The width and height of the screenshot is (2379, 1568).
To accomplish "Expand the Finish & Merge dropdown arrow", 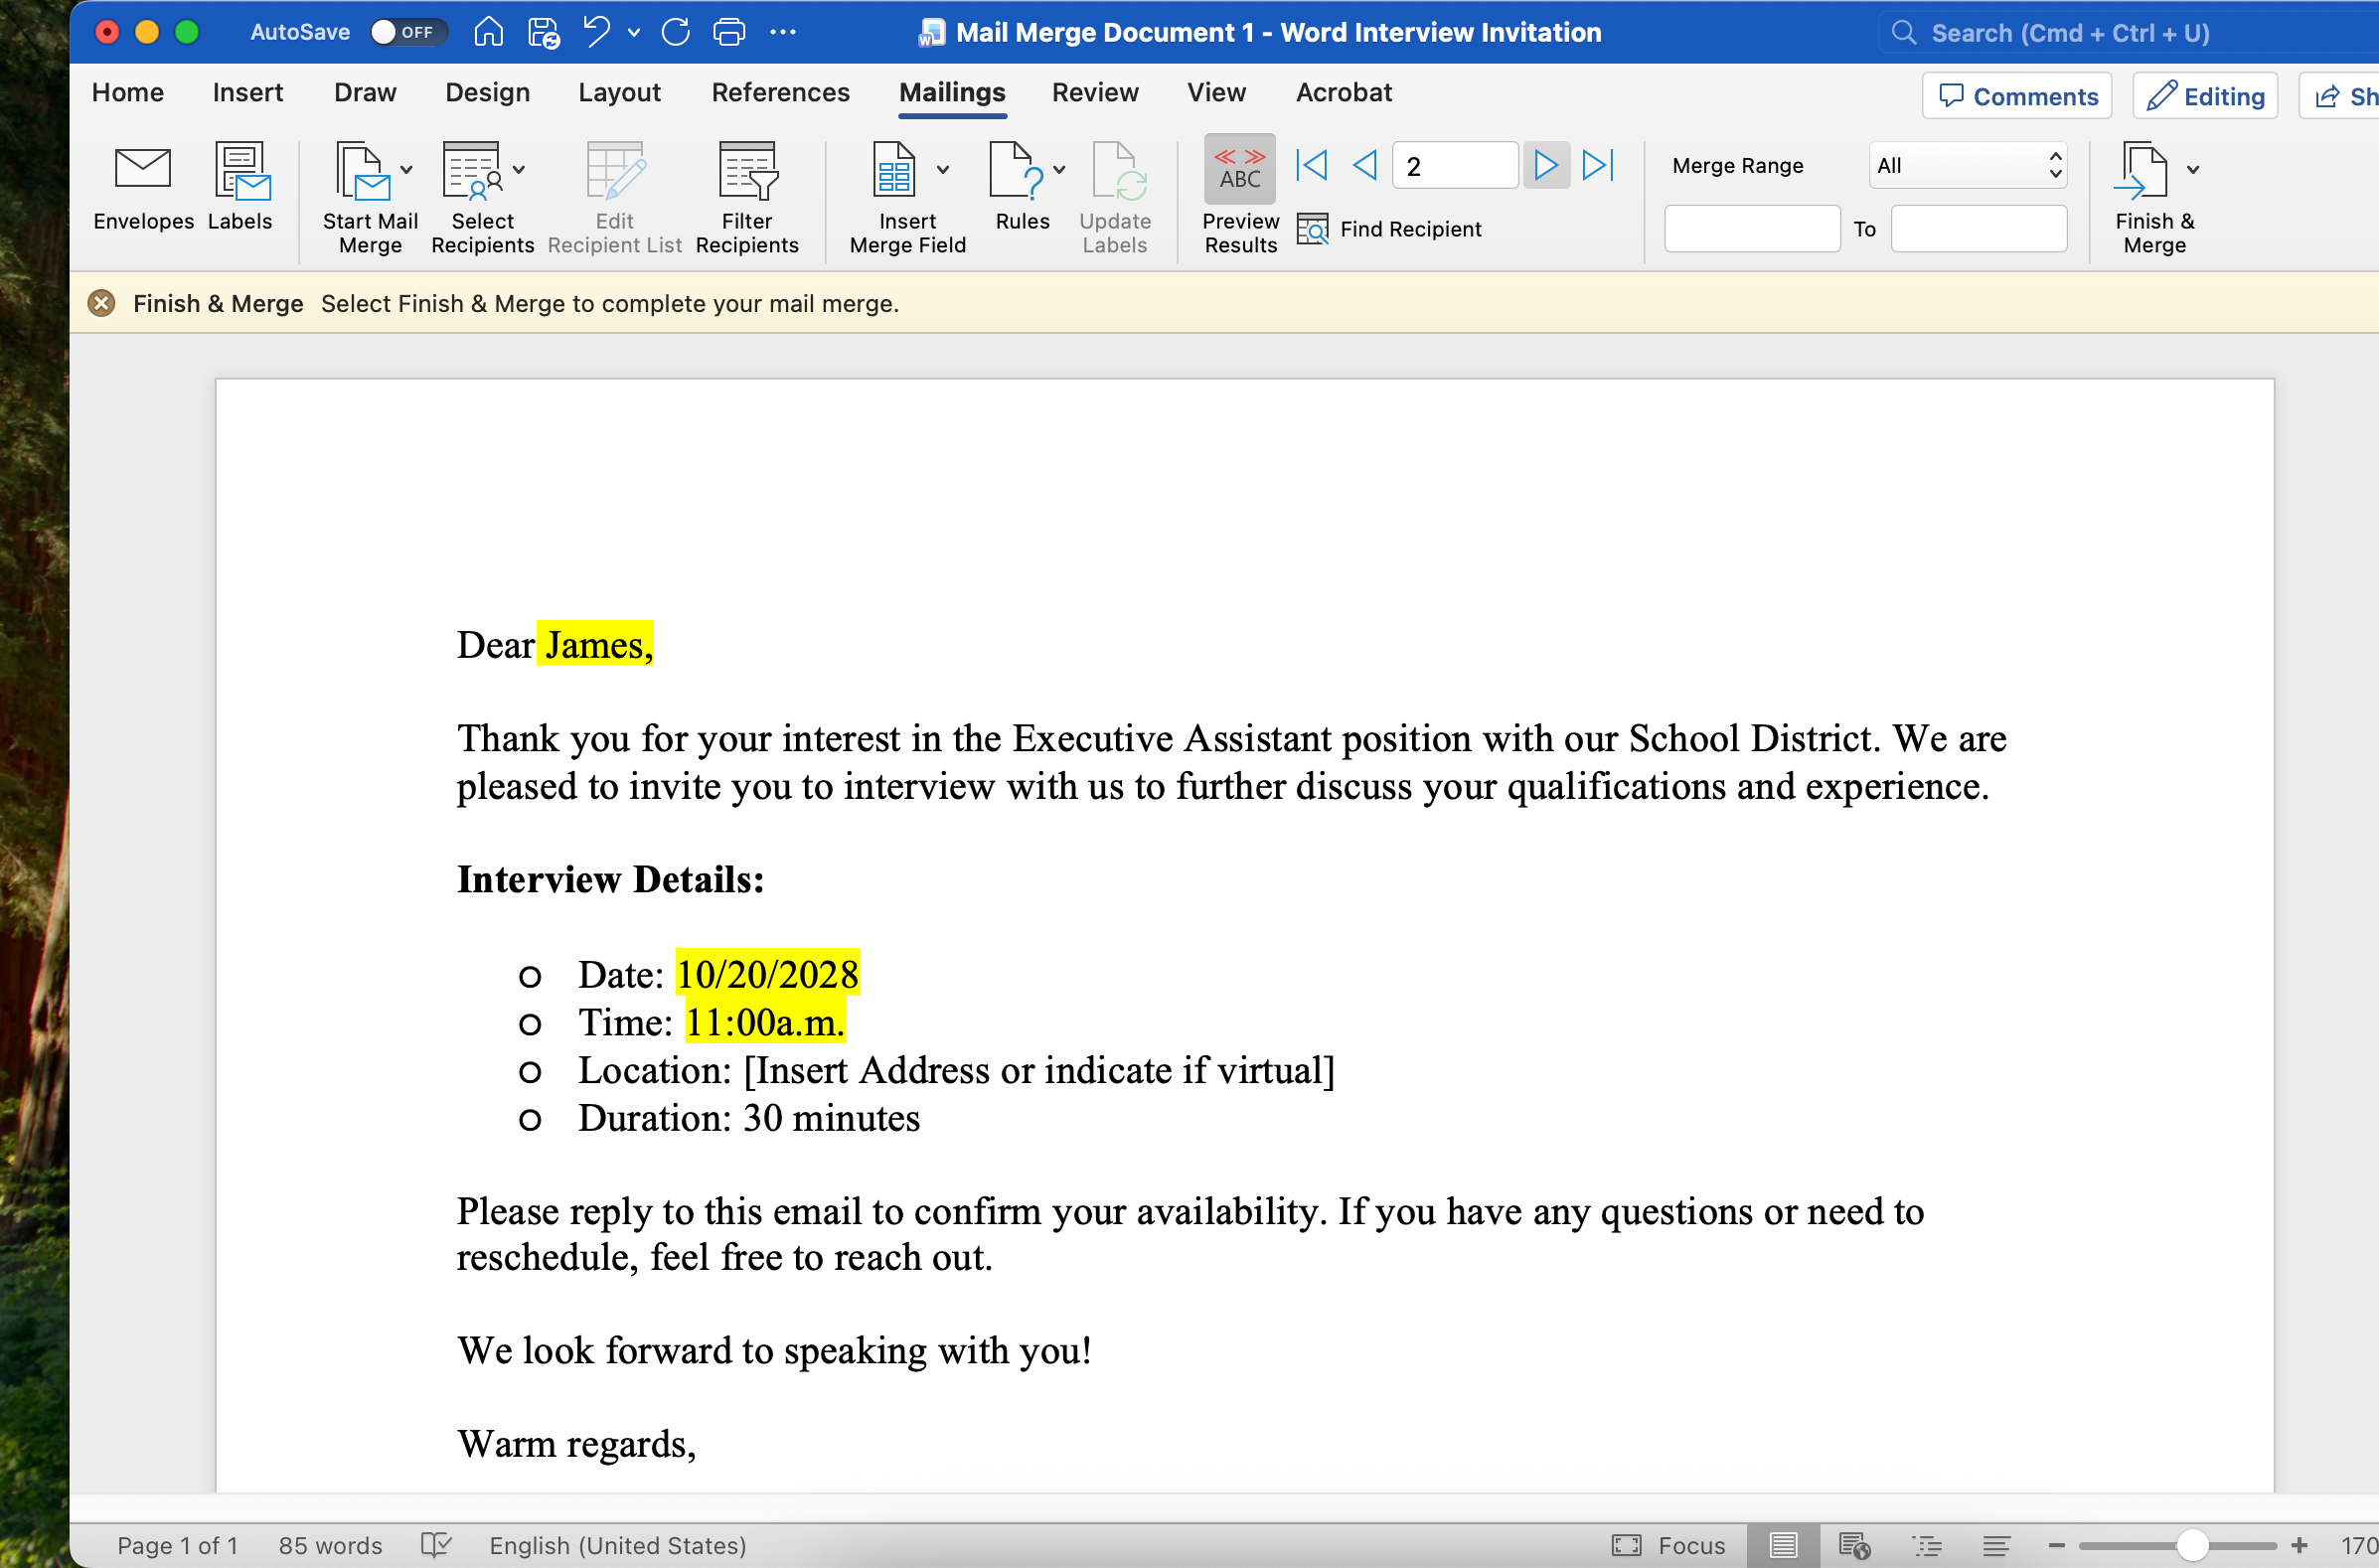I will coord(2193,170).
